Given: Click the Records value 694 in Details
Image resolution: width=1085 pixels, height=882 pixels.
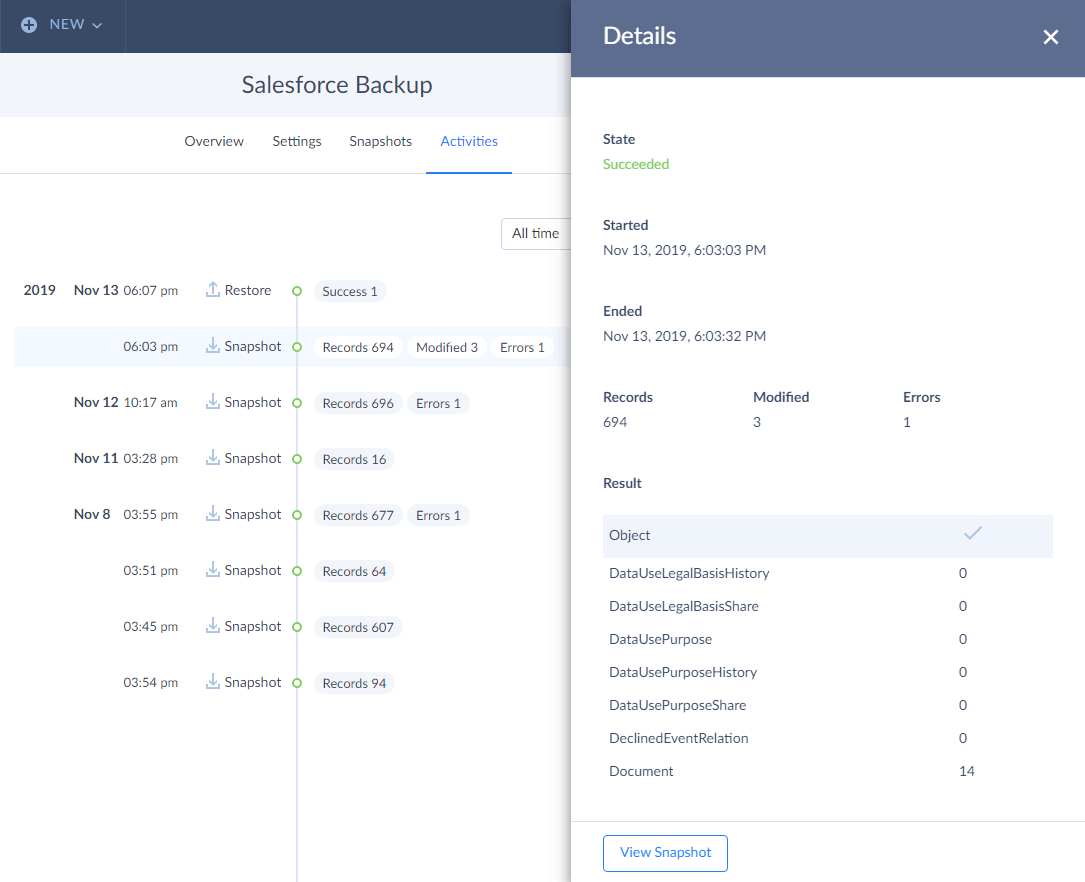Looking at the screenshot, I should [x=615, y=423].
